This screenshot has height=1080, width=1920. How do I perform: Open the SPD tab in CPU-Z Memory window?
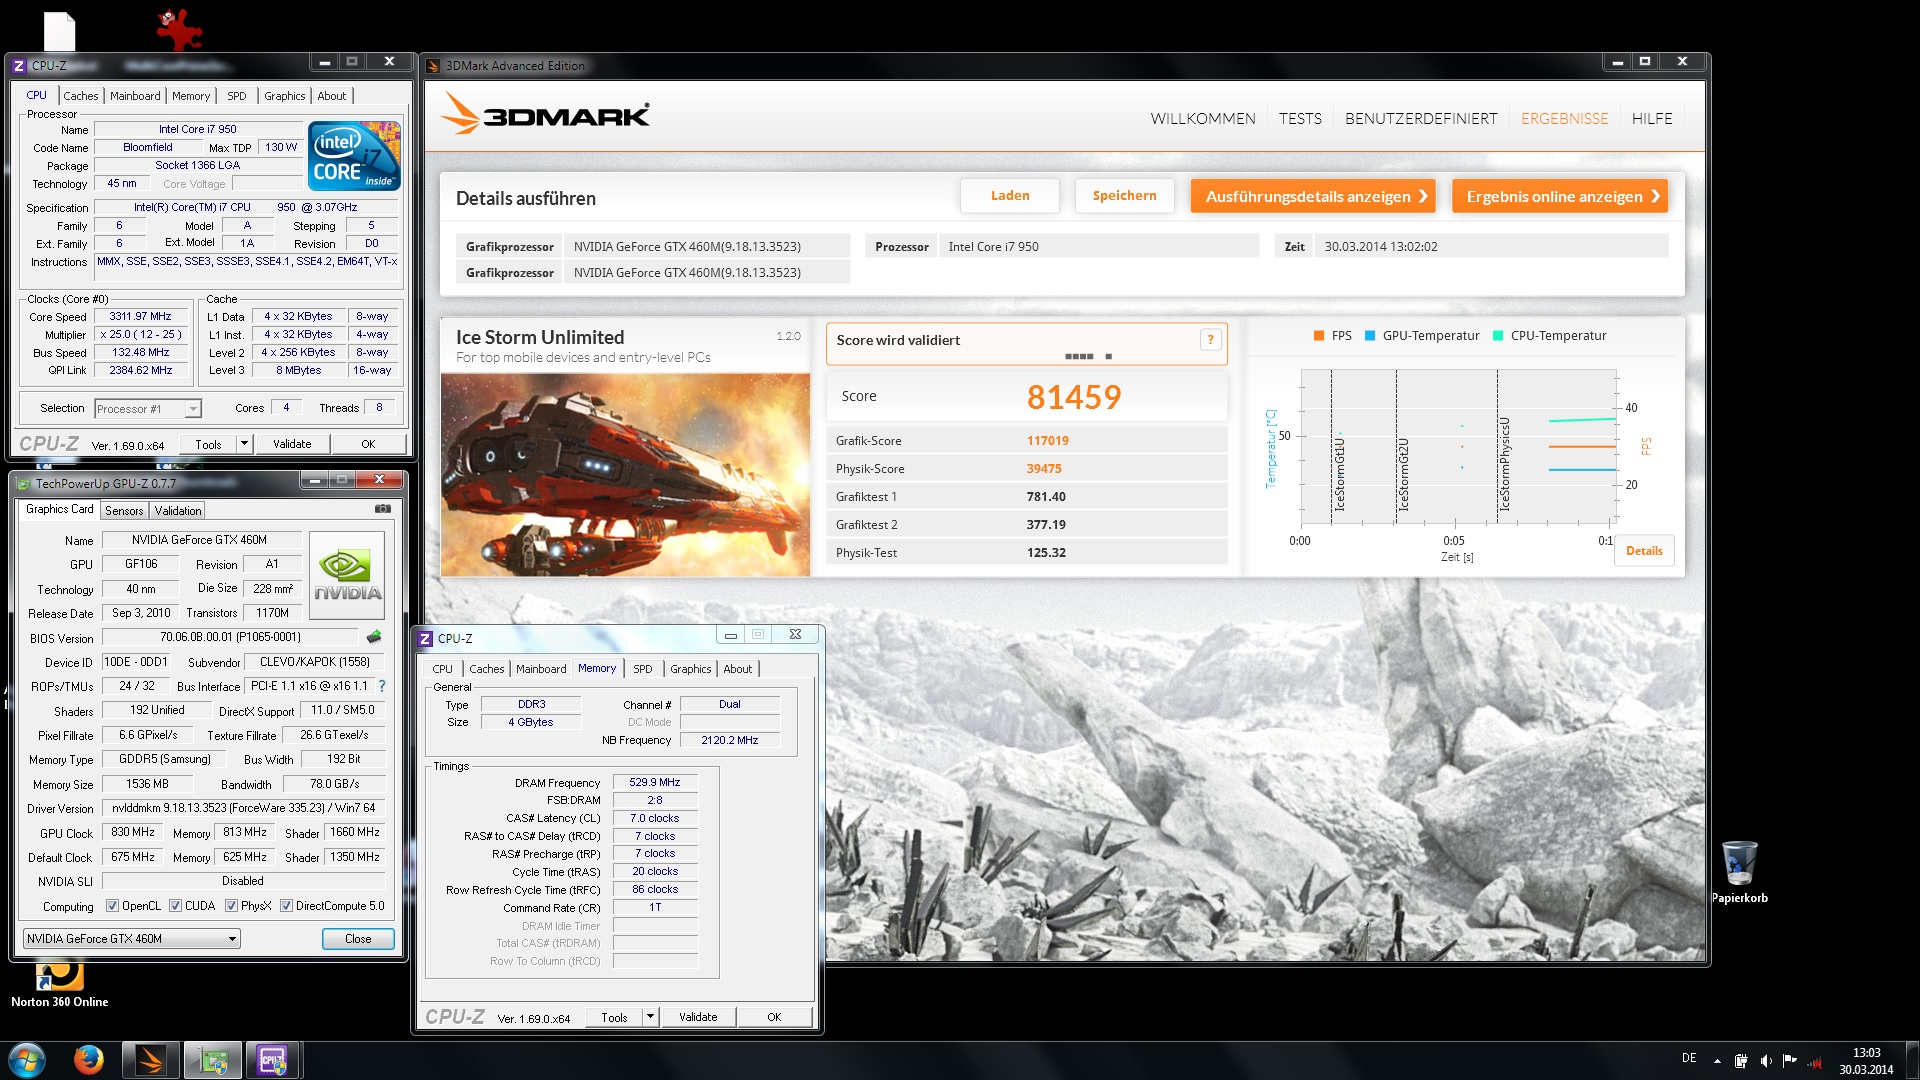click(643, 669)
